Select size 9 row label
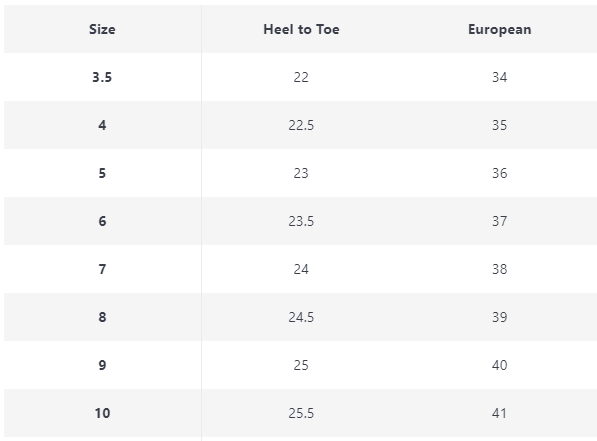The image size is (597, 441). click(102, 365)
